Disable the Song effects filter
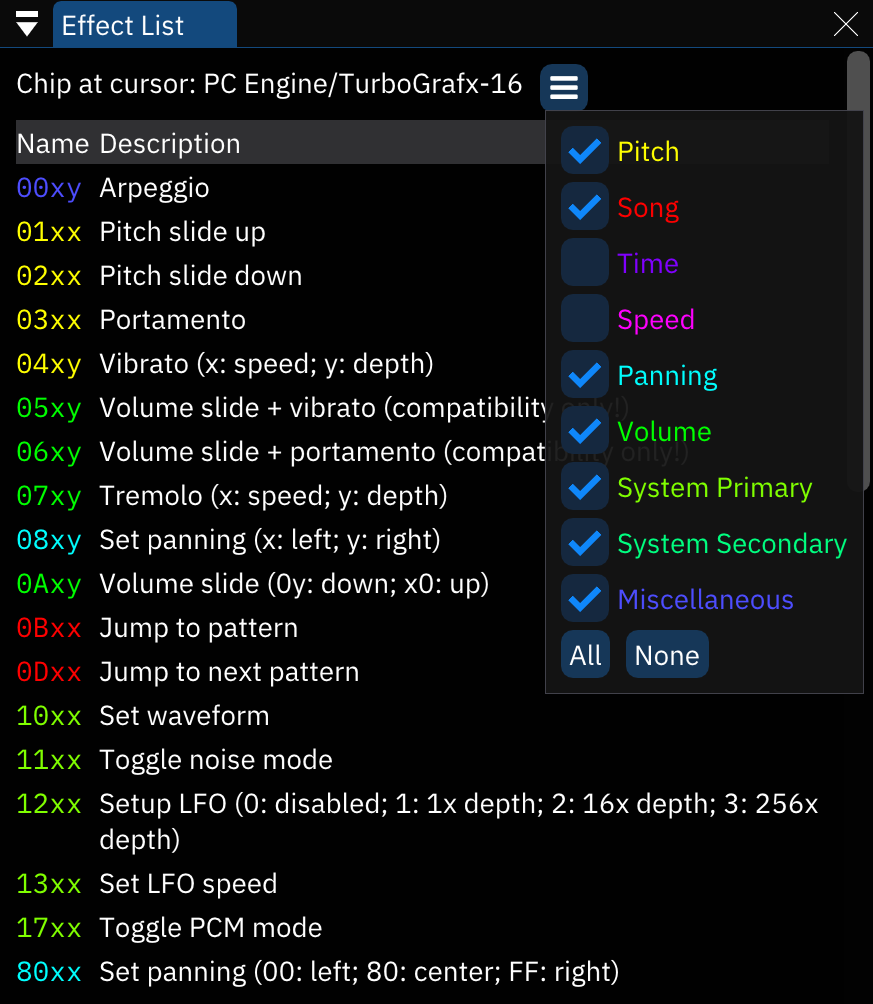 click(584, 207)
